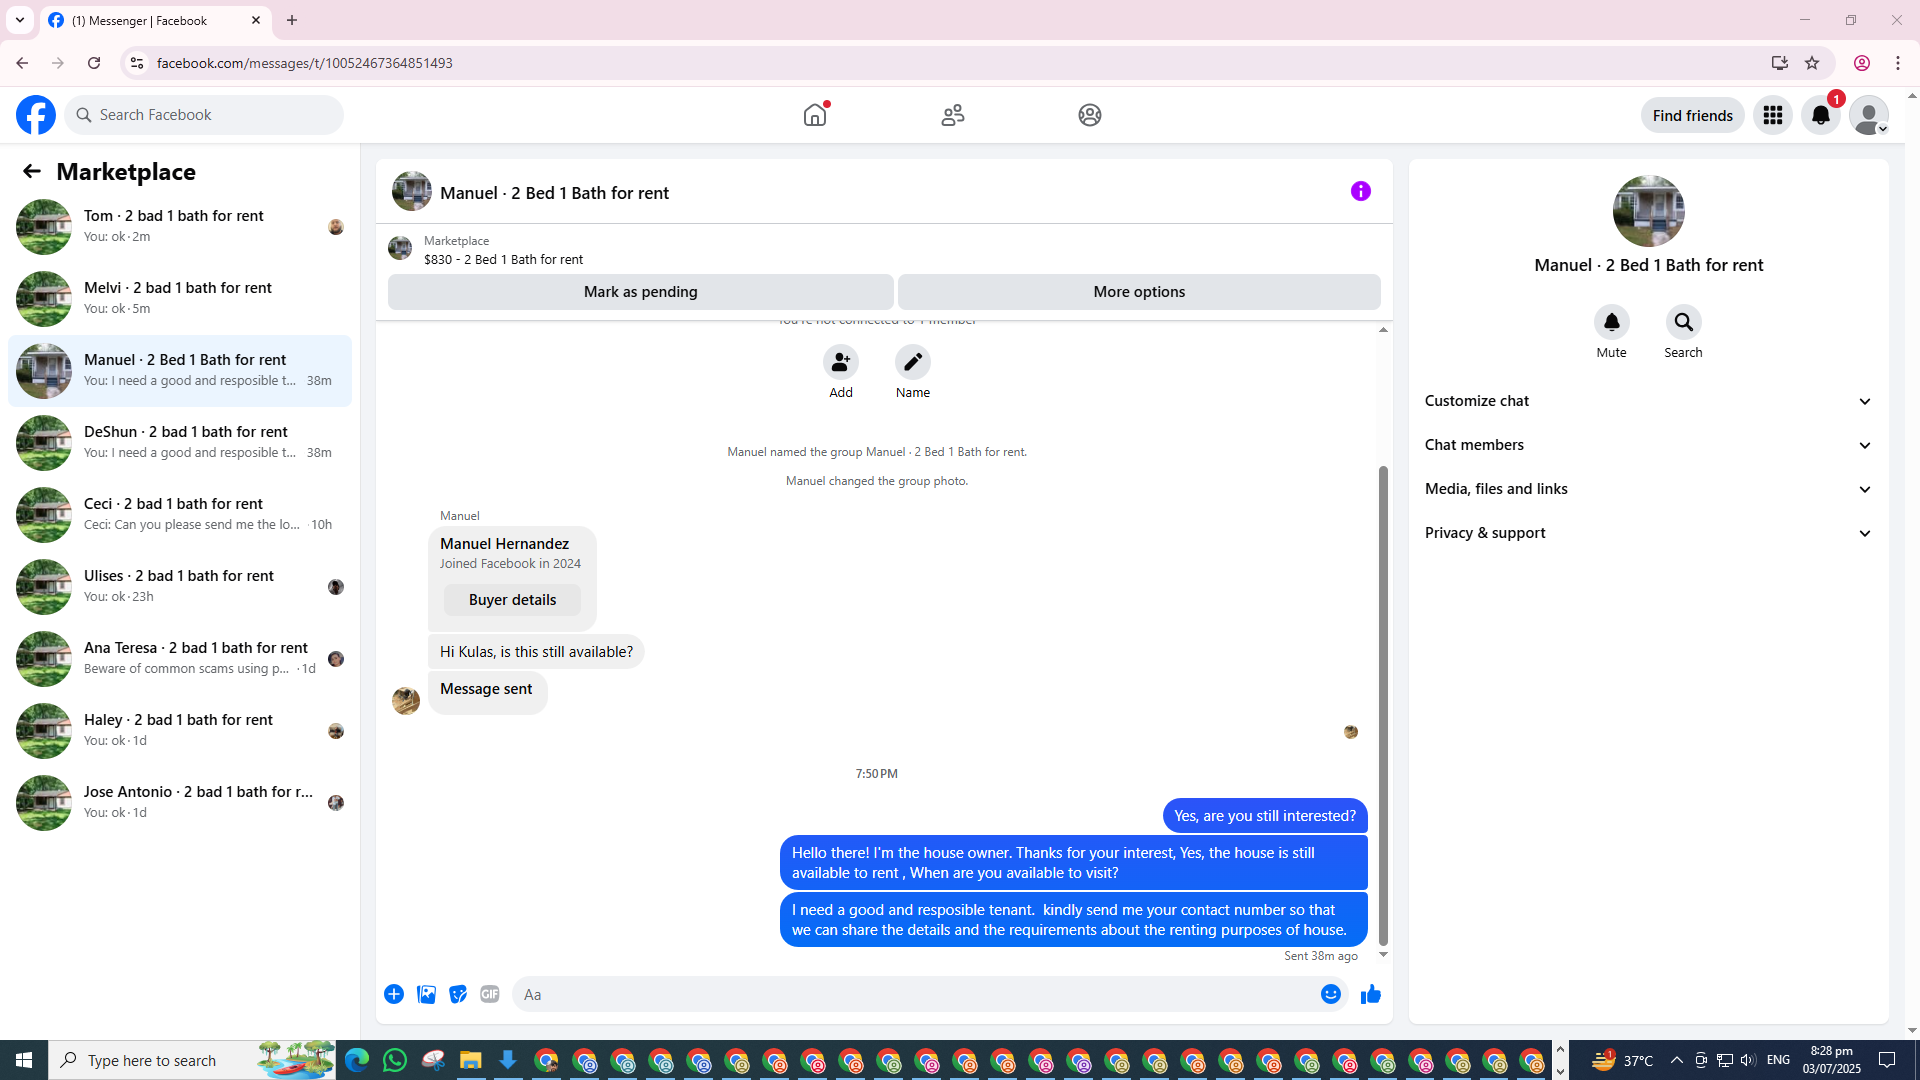
Task: Click the back arrow beside Marketplace
Action: (x=32, y=172)
